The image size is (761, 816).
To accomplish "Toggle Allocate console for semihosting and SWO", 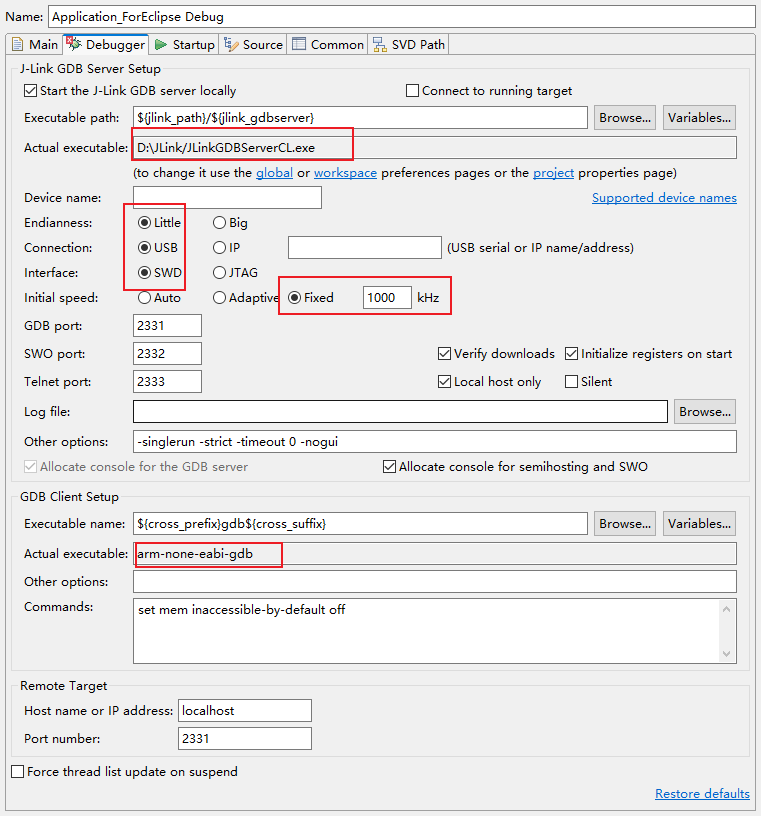I will (389, 467).
